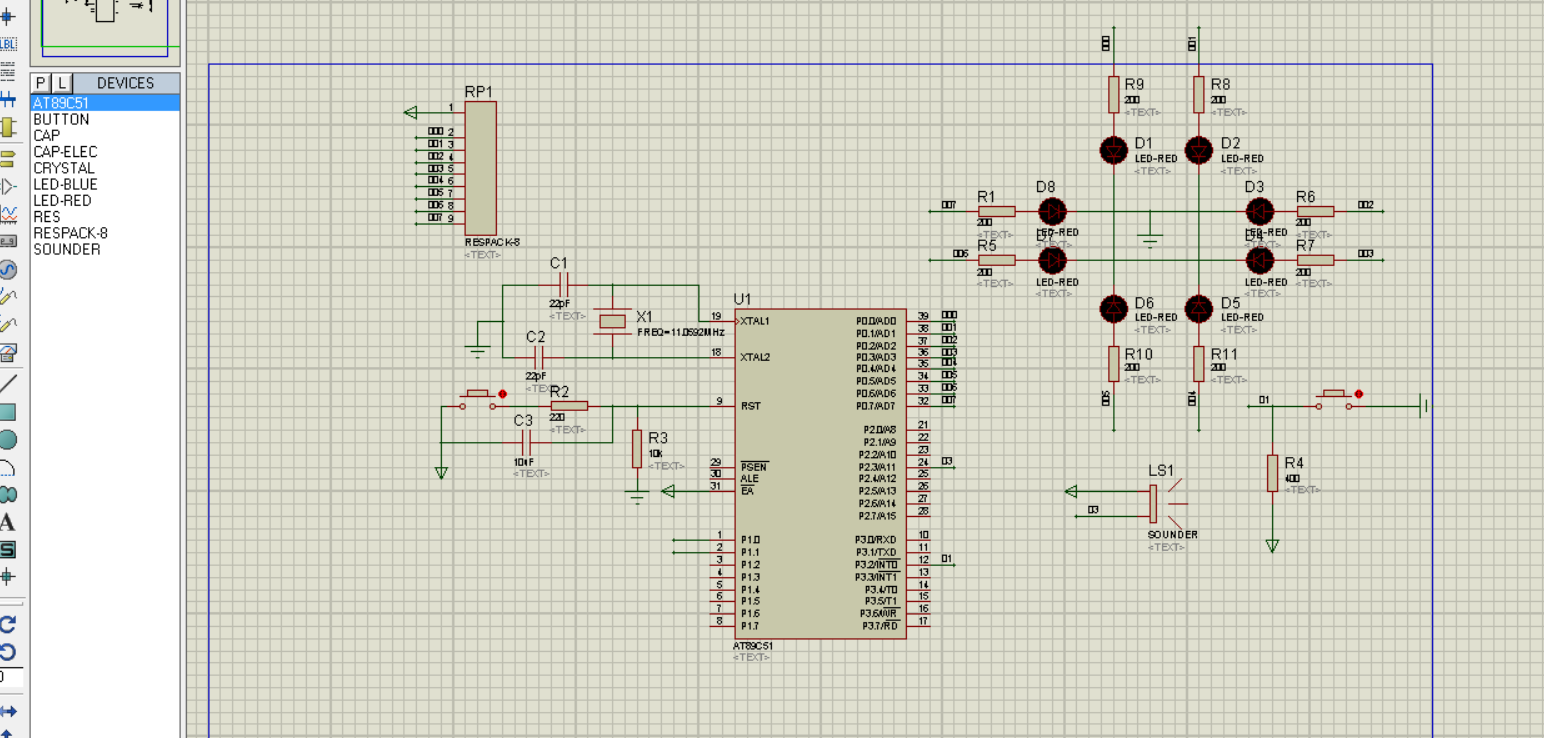
Task: Toggle the D1-net push-button actuator above R4
Action: 1358,395
